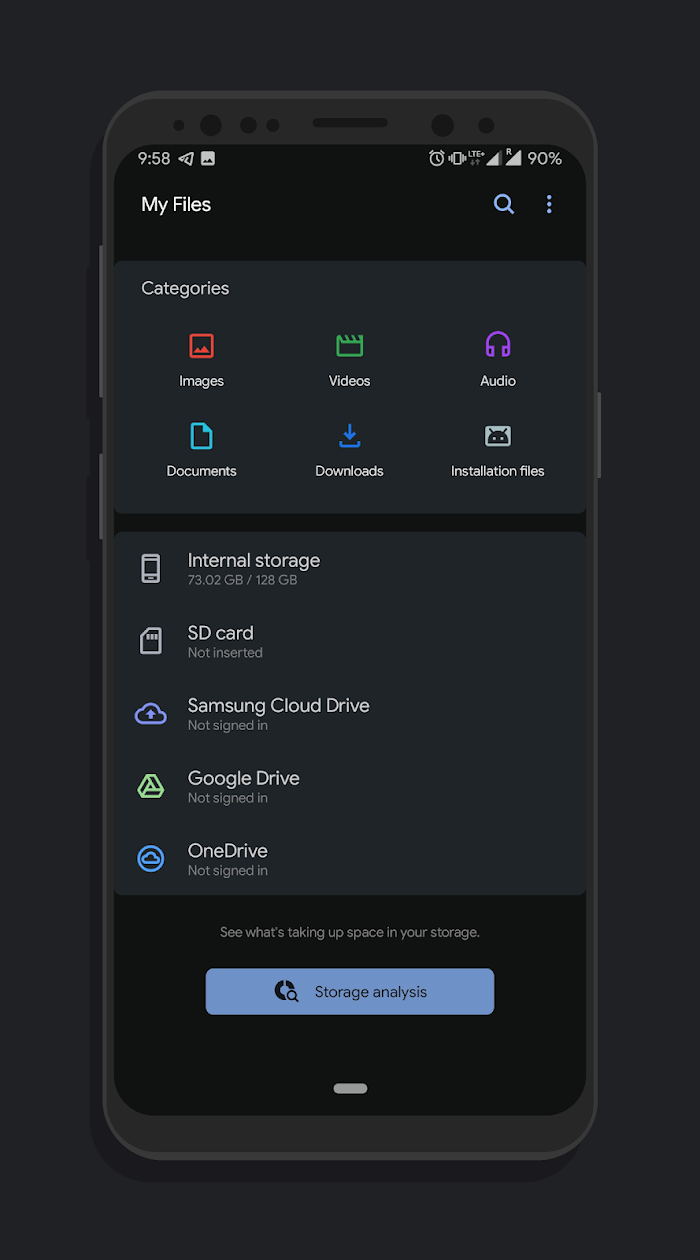700x1260 pixels.
Task: Click 'Not signed in' under OneDrive
Action: click(228, 871)
